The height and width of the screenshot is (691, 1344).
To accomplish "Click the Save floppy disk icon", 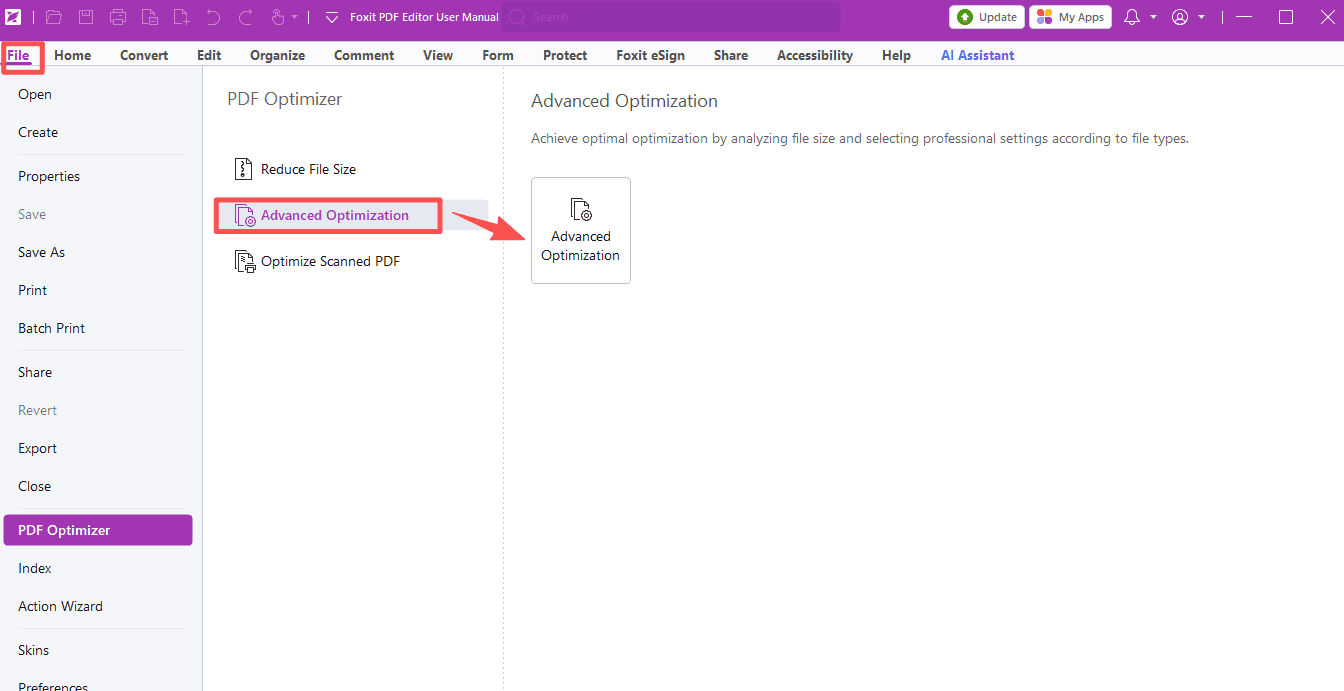I will pyautogui.click(x=86, y=17).
